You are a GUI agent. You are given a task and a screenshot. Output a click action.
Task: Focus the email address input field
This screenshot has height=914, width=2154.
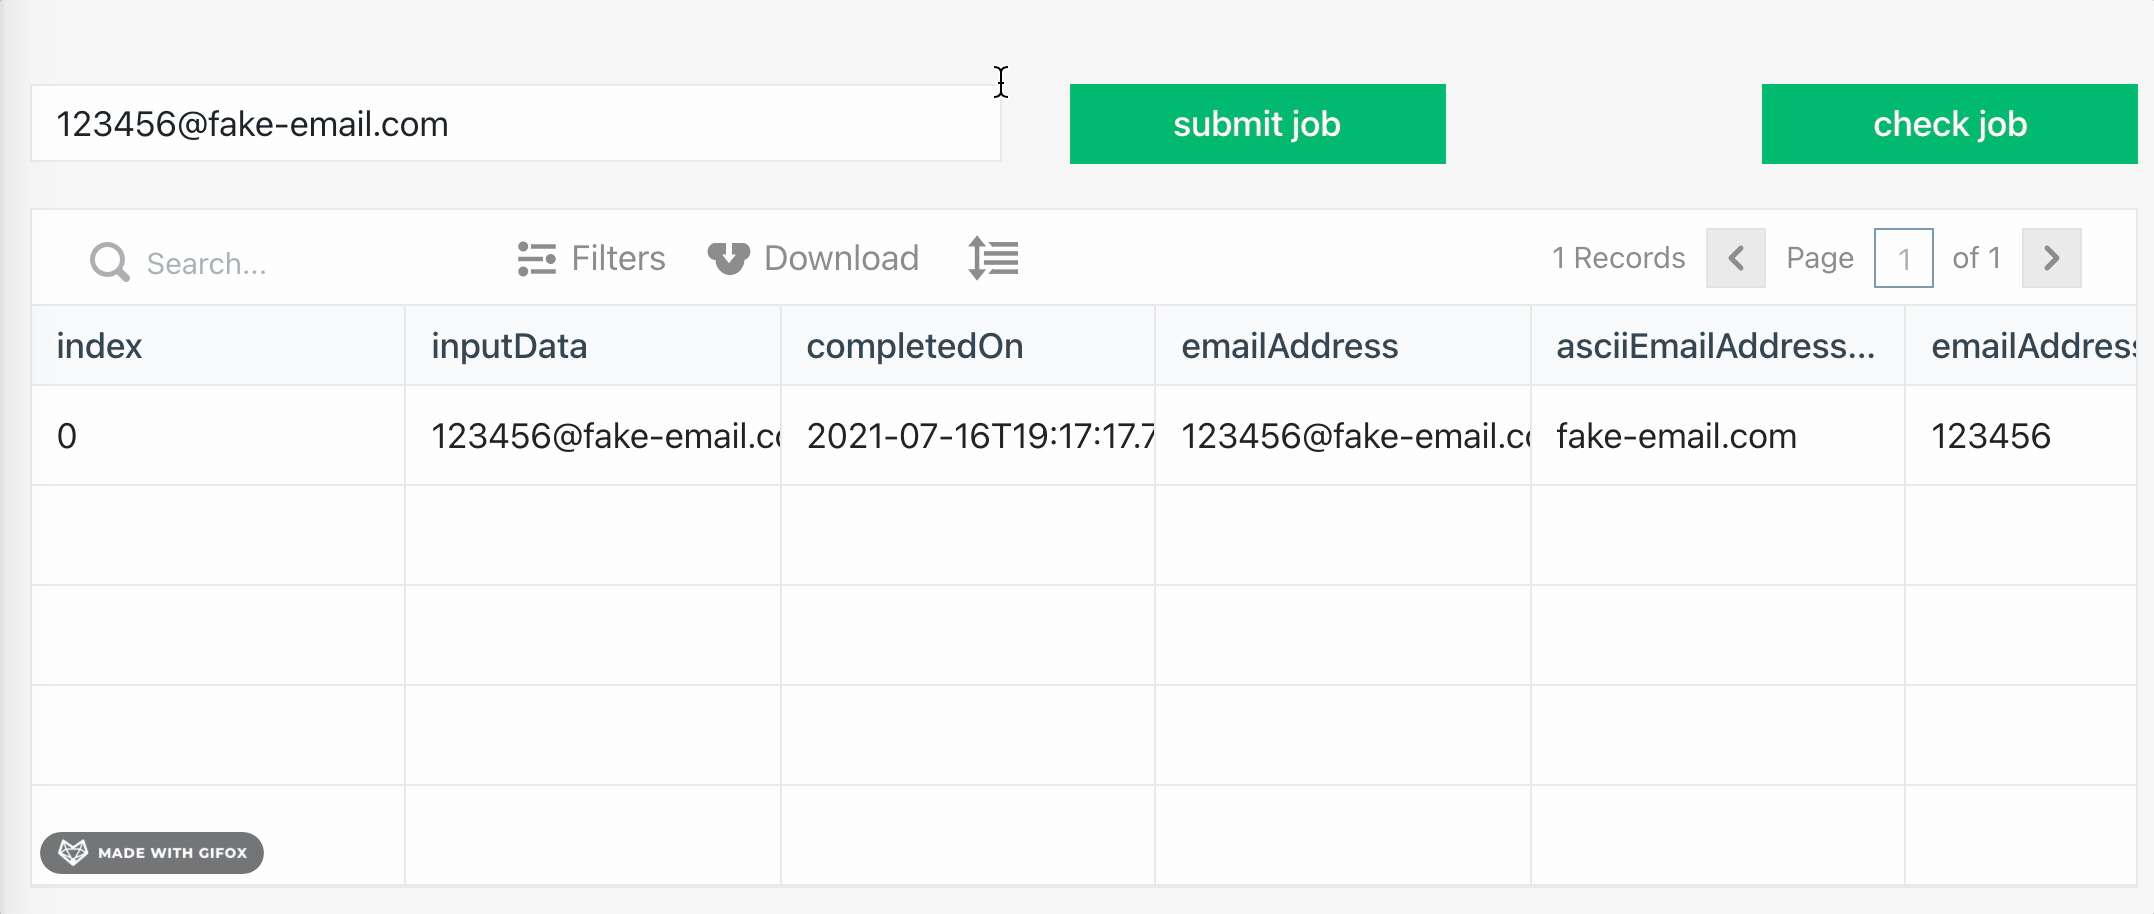(x=515, y=124)
